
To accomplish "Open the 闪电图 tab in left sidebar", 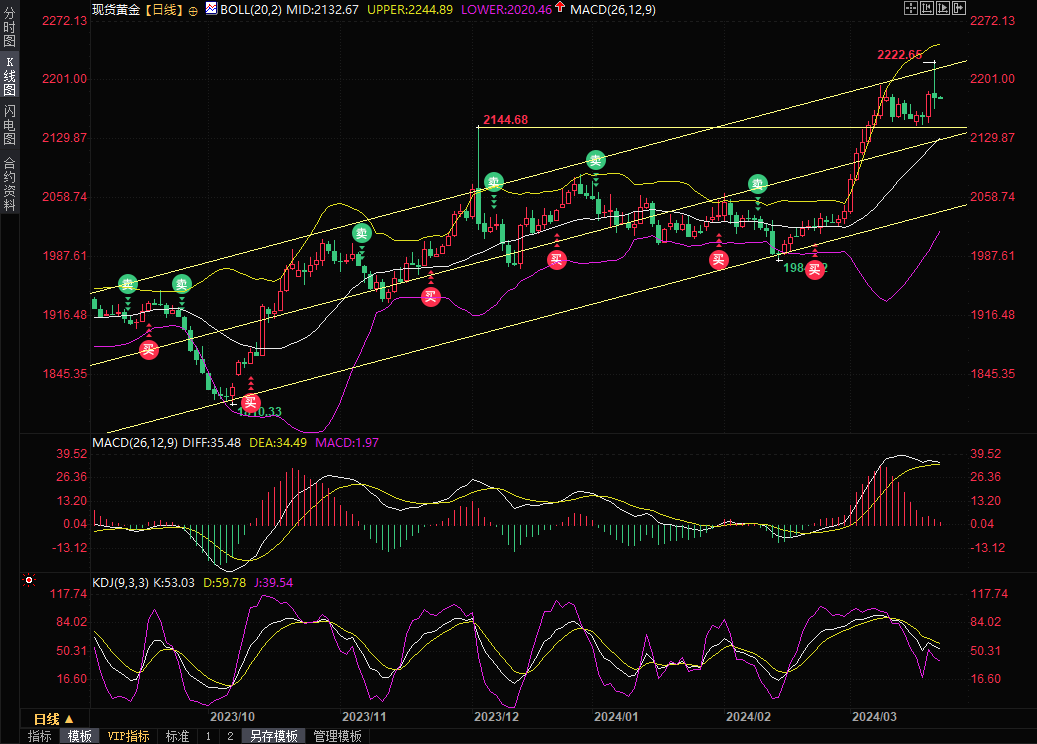I will (x=9, y=125).
